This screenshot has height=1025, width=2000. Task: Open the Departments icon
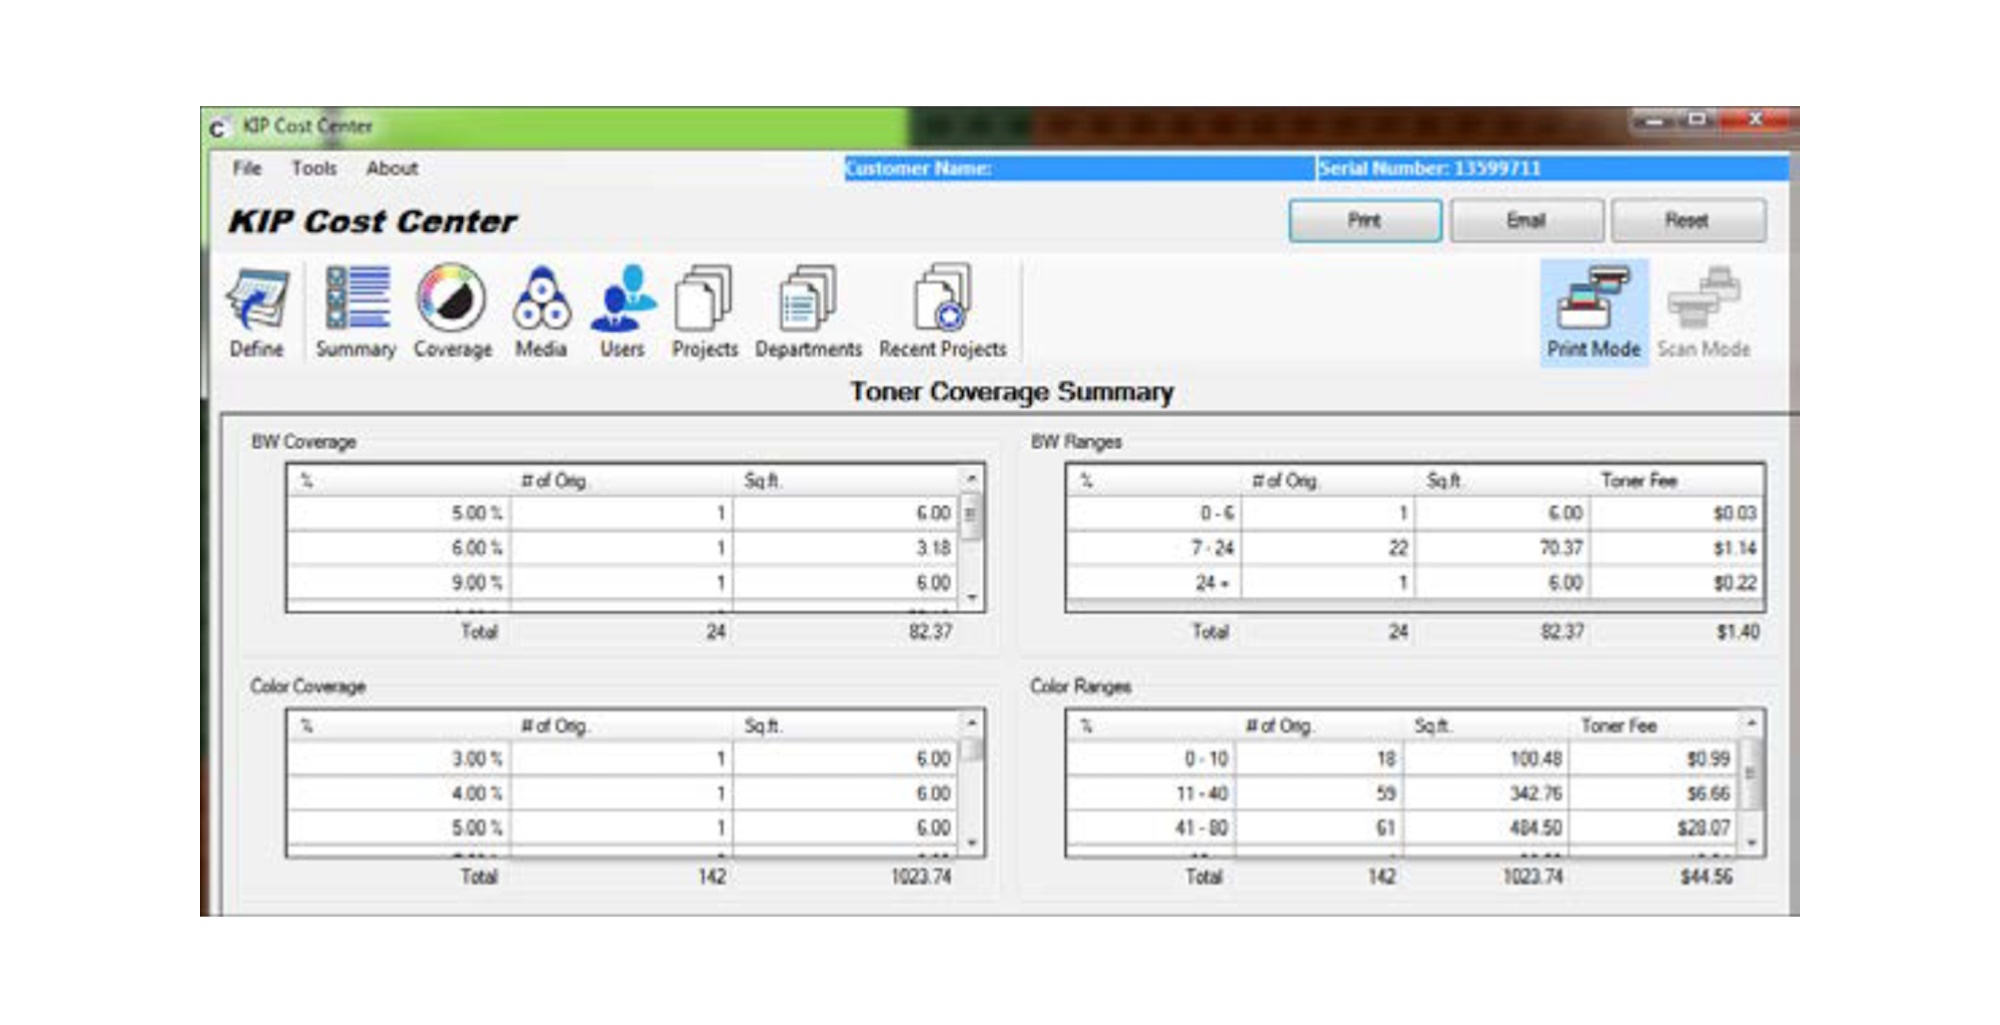click(808, 311)
